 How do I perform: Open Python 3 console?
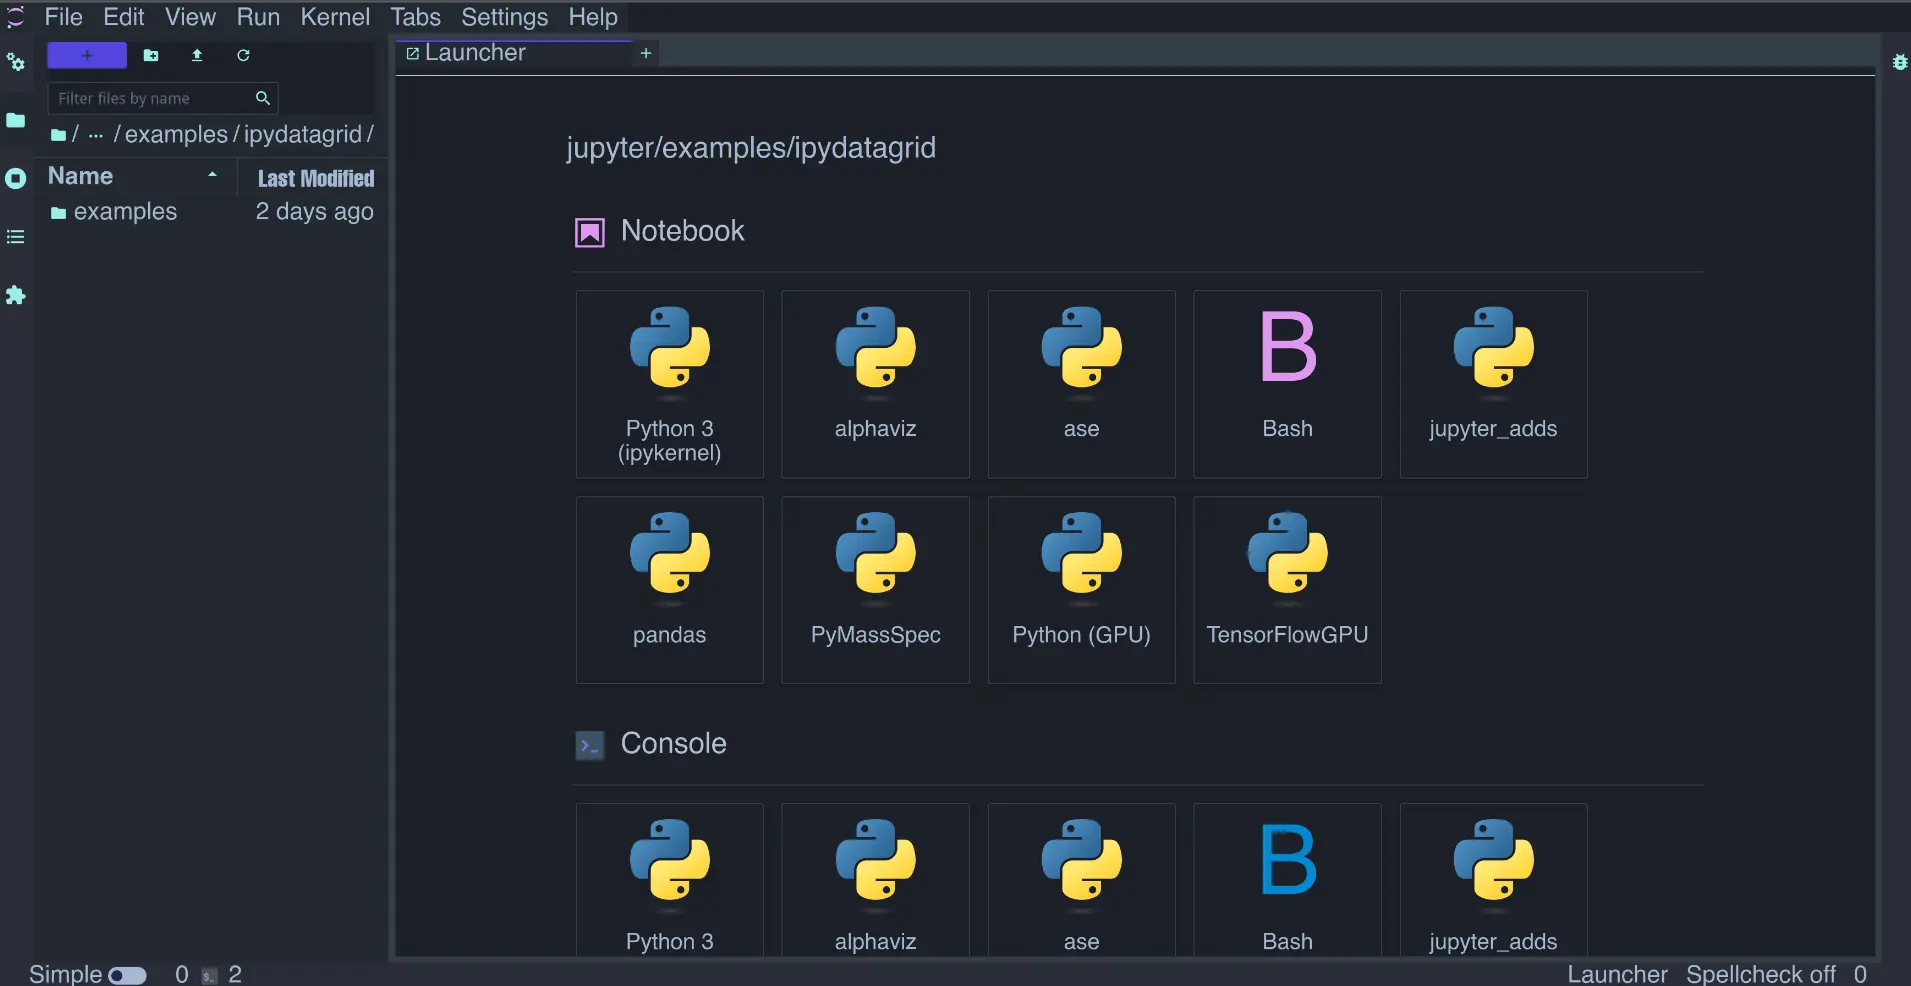(669, 880)
